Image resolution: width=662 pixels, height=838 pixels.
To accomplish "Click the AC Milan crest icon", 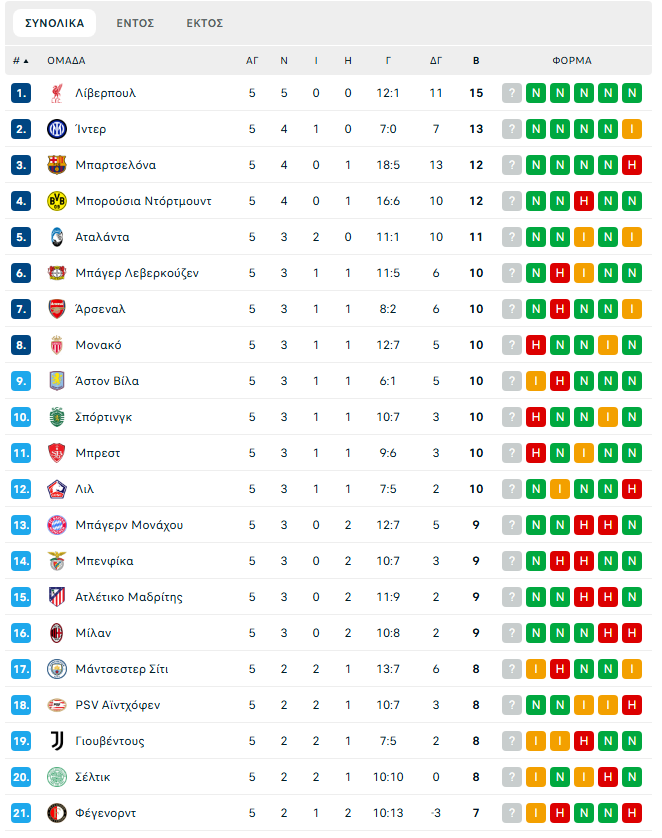I will [x=56, y=633].
